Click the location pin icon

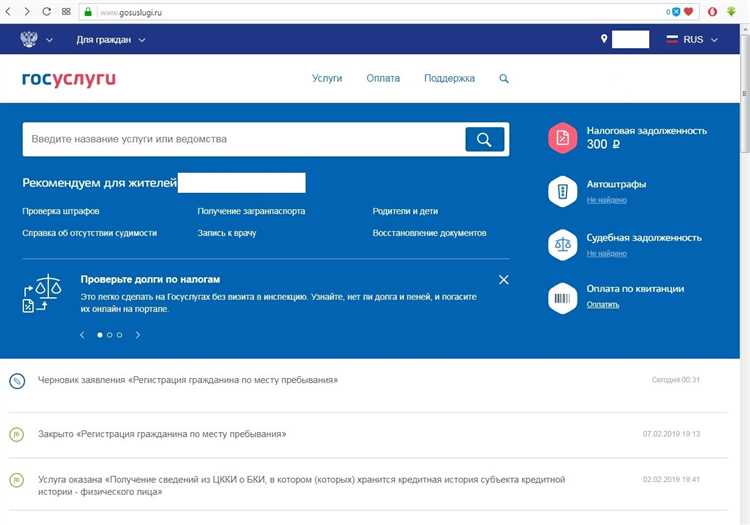coord(604,39)
